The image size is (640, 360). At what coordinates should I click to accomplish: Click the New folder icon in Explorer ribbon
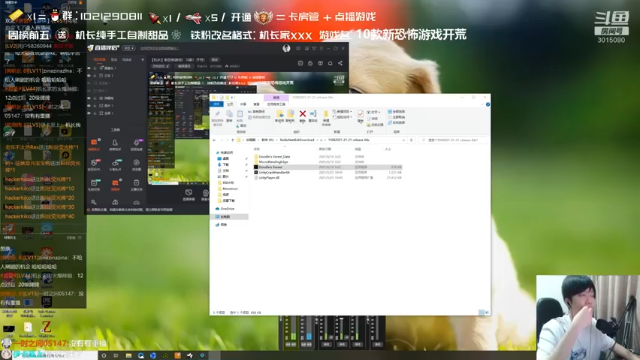coord(326,114)
